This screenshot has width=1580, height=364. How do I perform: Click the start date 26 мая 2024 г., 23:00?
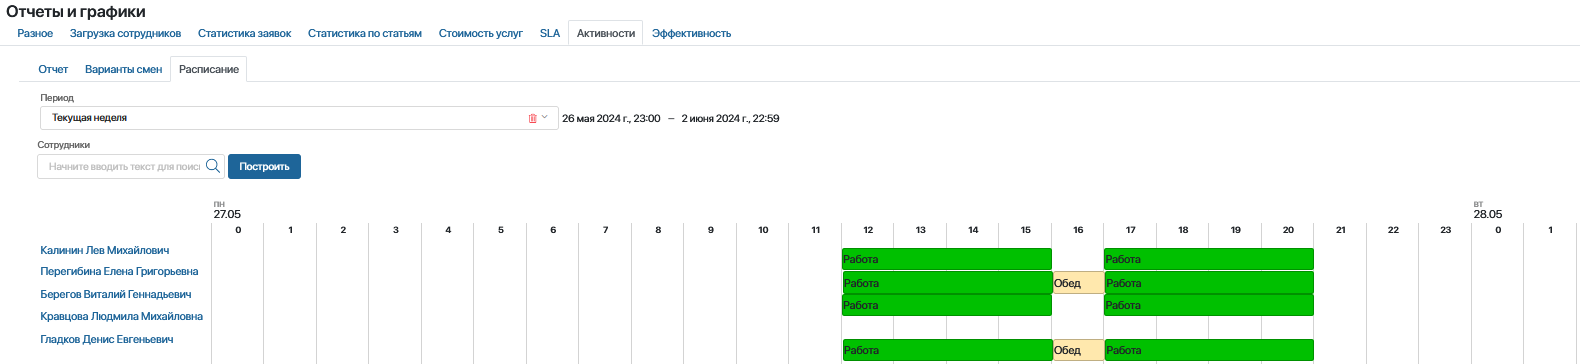point(611,118)
